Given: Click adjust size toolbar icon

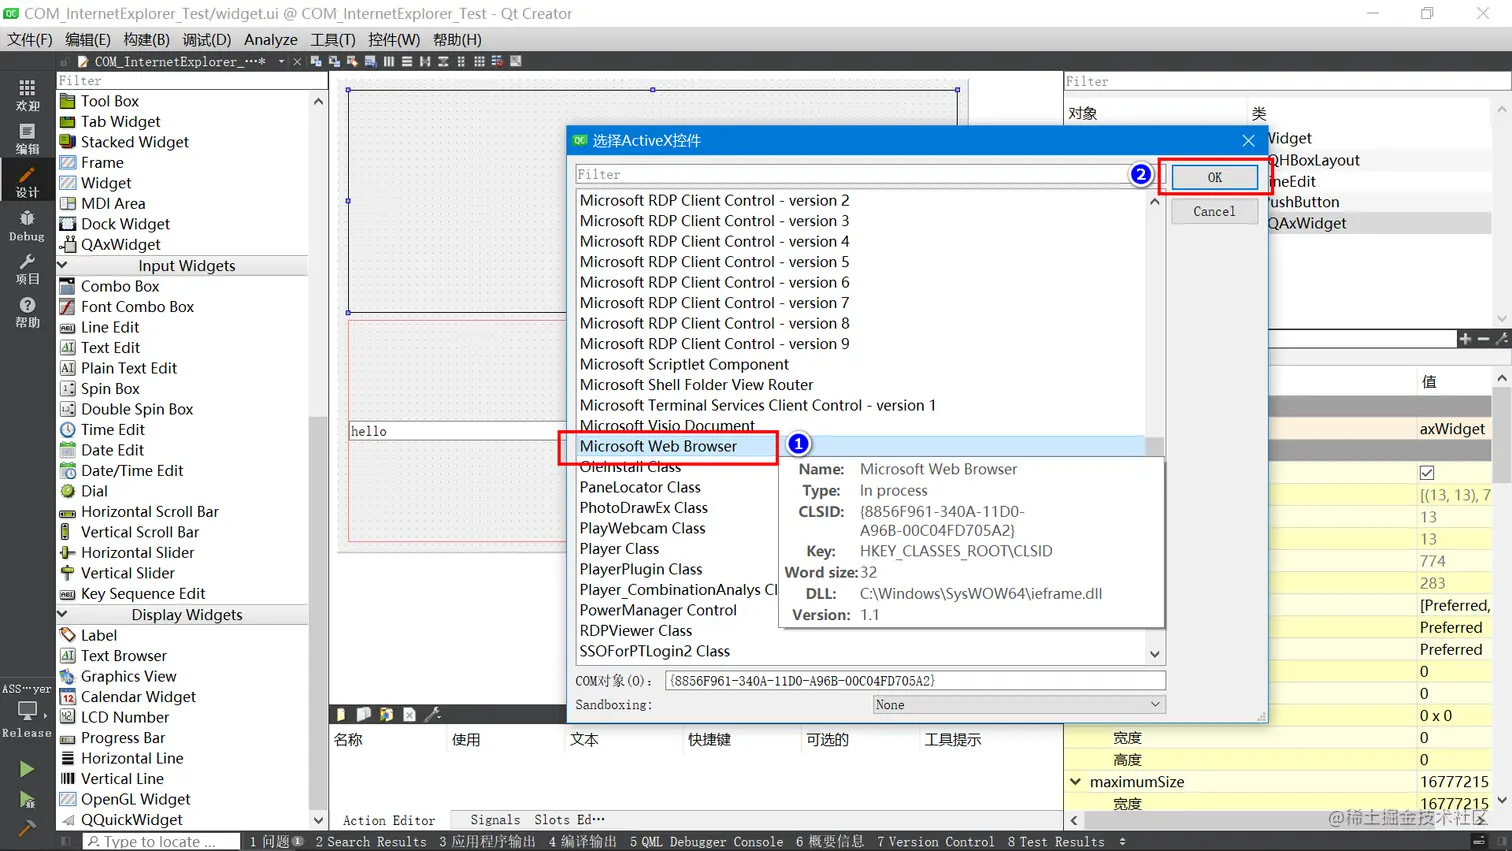Looking at the screenshot, I should (516, 61).
